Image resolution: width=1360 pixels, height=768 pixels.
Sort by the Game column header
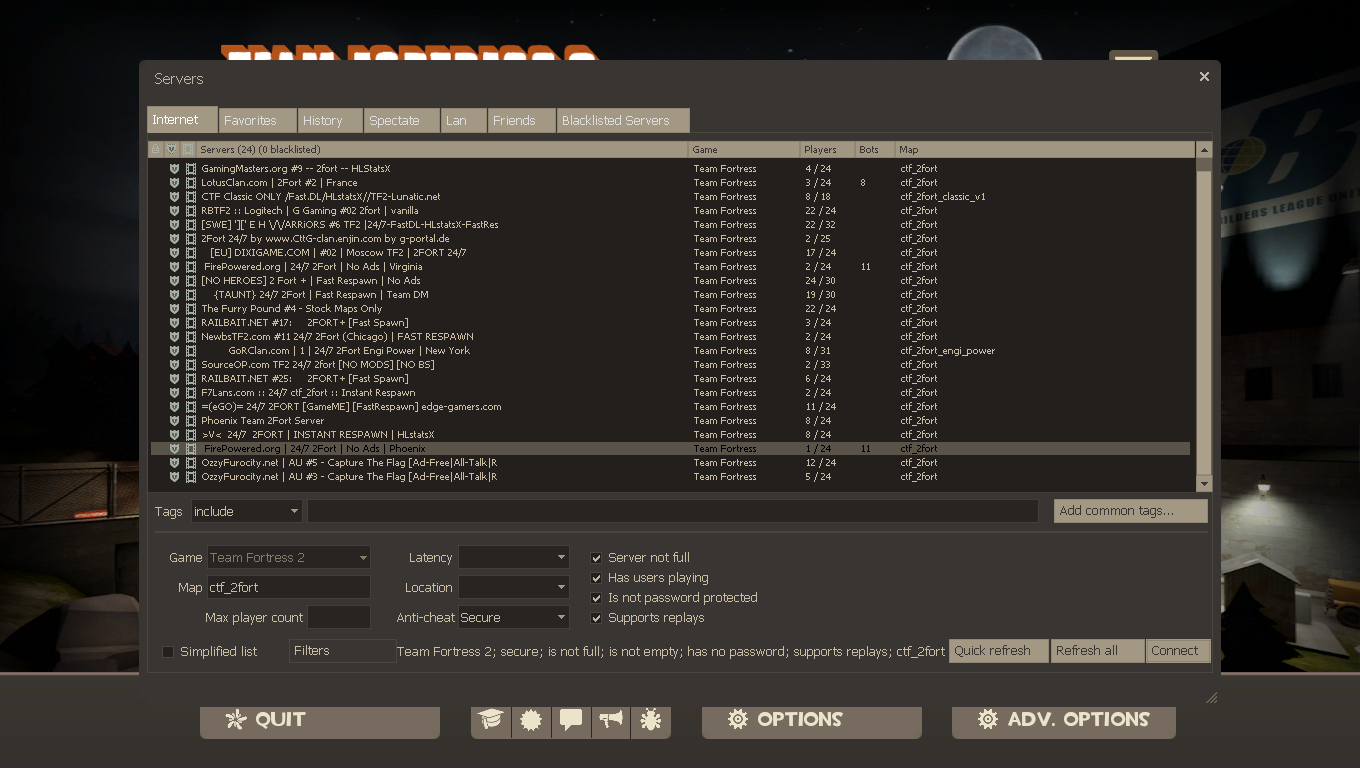coord(744,149)
